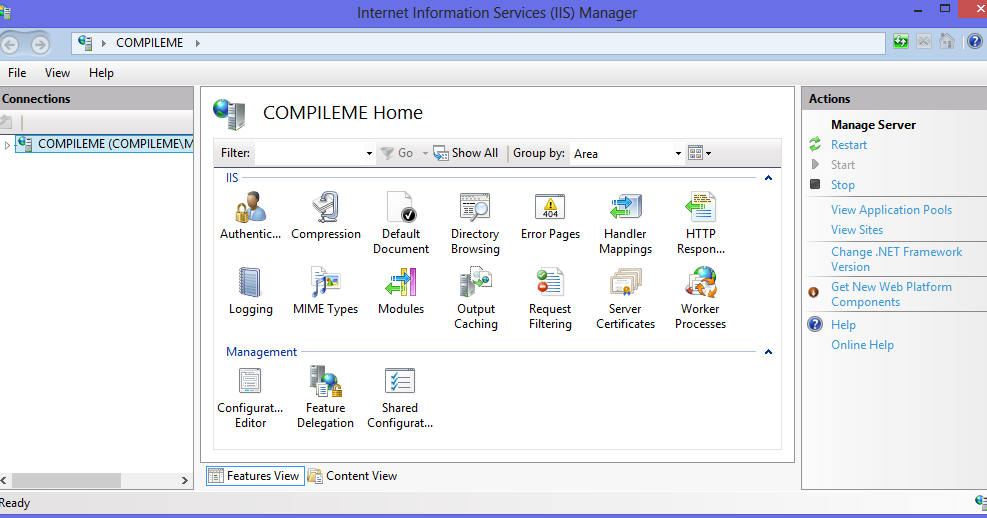Click the Connections horizontal scrollbar thumb
Screen dimensions: 987x518
coord(66,480)
